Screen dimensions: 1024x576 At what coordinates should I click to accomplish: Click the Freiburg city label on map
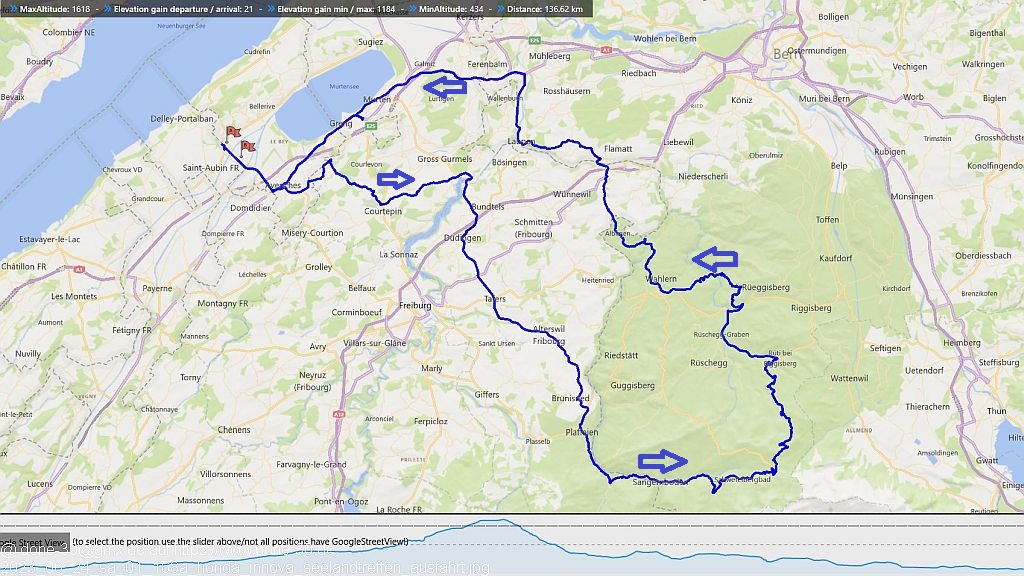tap(415, 305)
